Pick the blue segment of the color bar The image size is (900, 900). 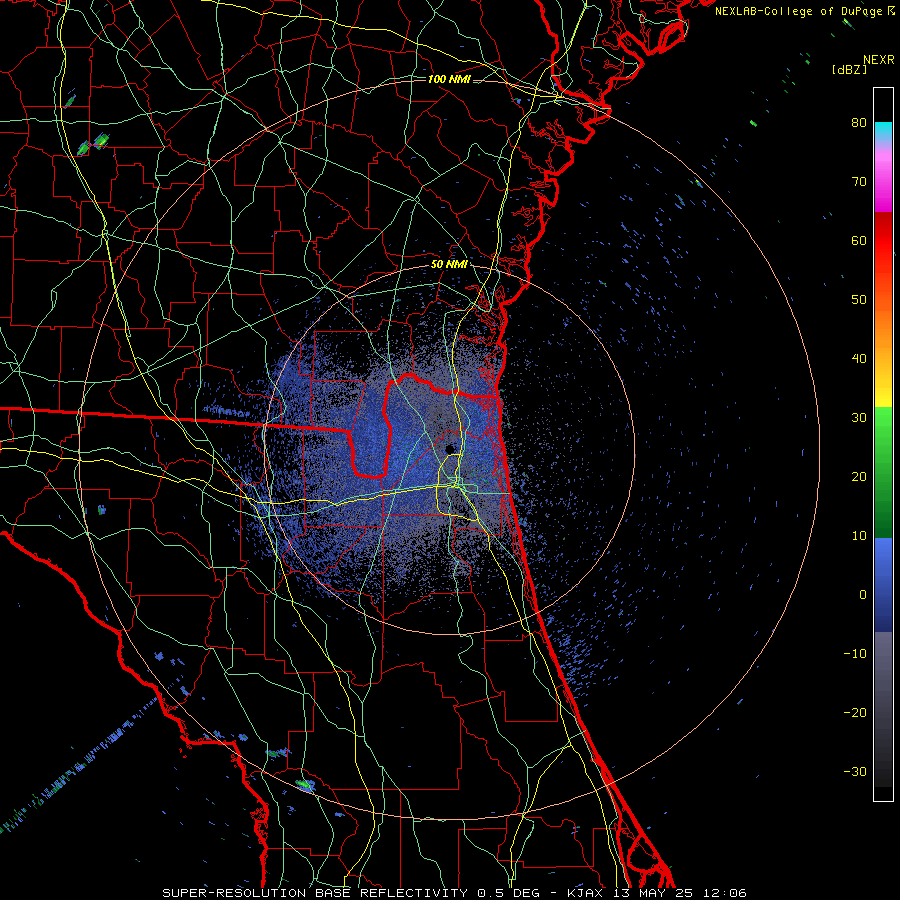(x=883, y=585)
